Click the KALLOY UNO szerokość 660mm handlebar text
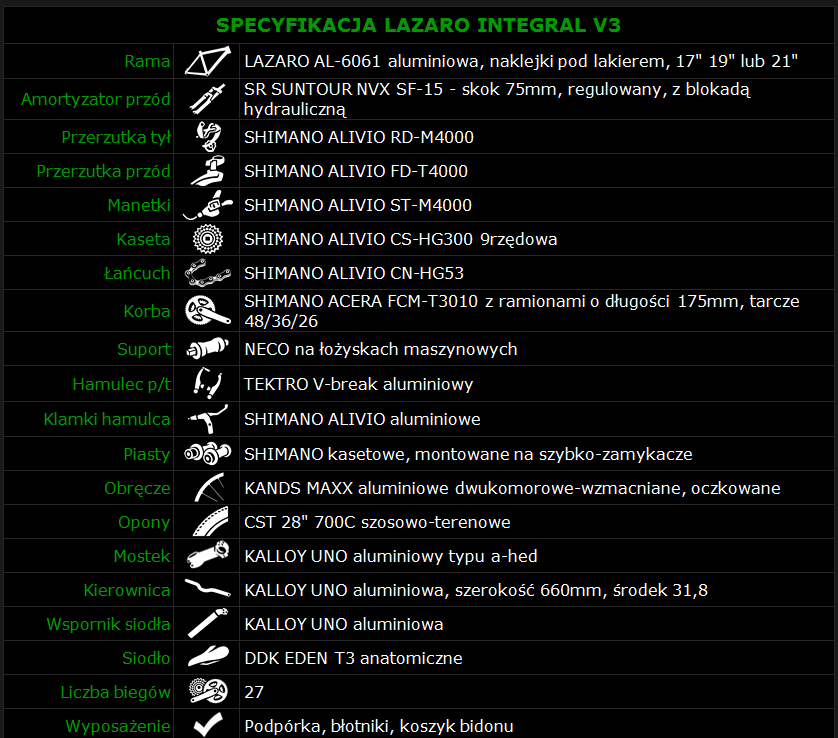Image resolution: width=838 pixels, height=738 pixels. tap(476, 590)
